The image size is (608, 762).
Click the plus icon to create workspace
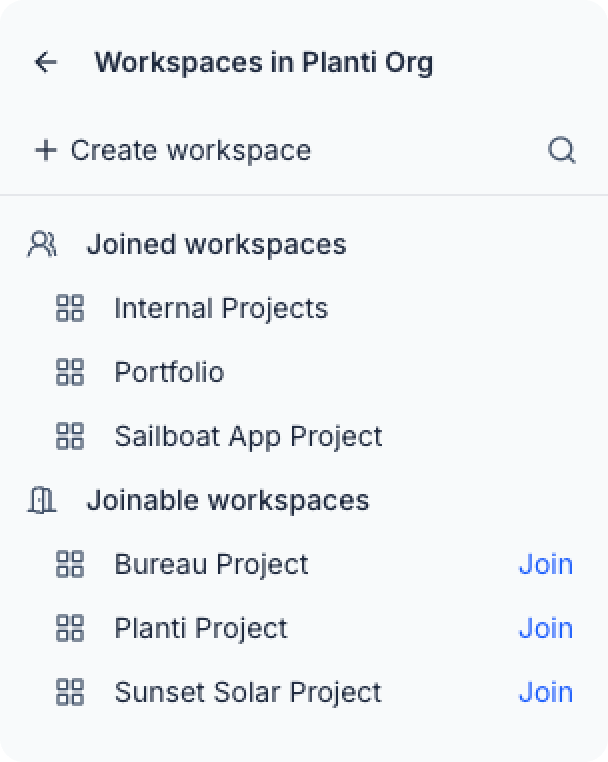click(x=45, y=151)
